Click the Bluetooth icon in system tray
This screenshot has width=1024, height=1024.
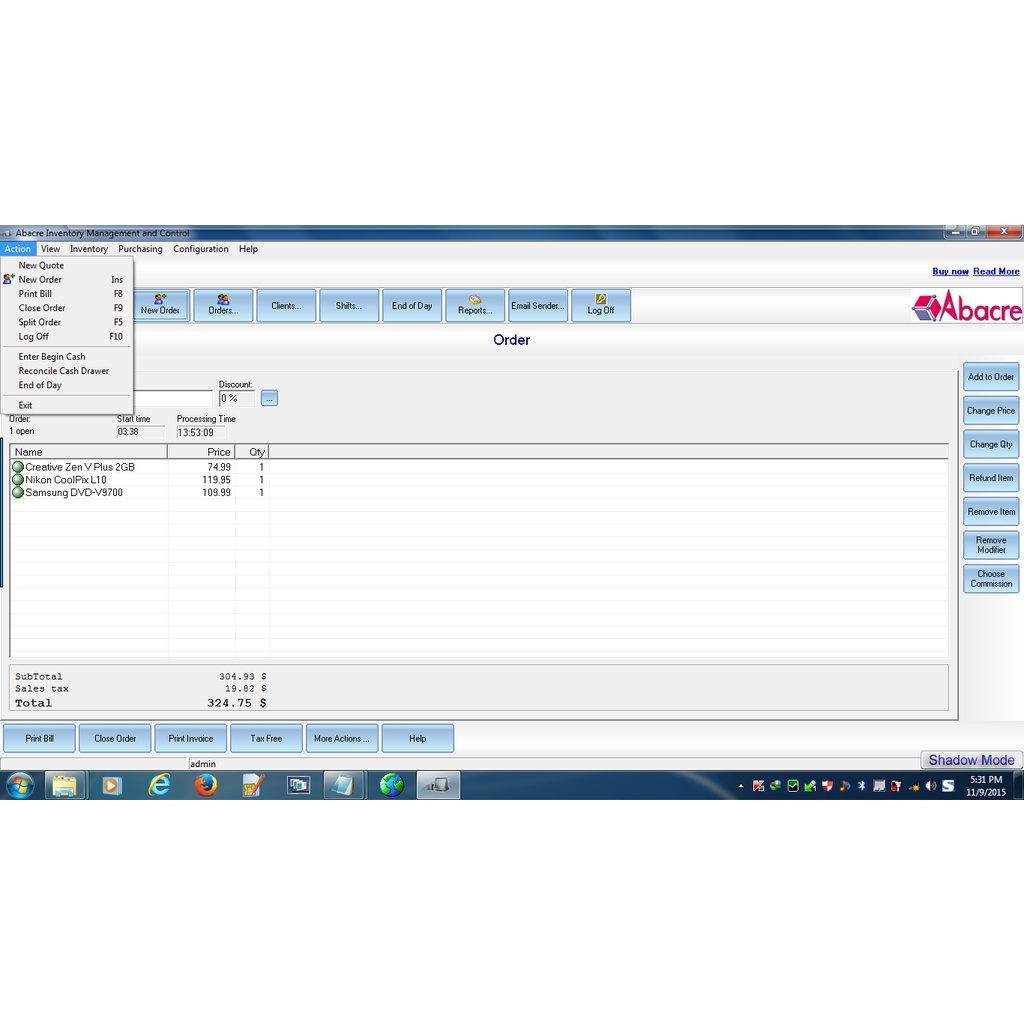861,786
